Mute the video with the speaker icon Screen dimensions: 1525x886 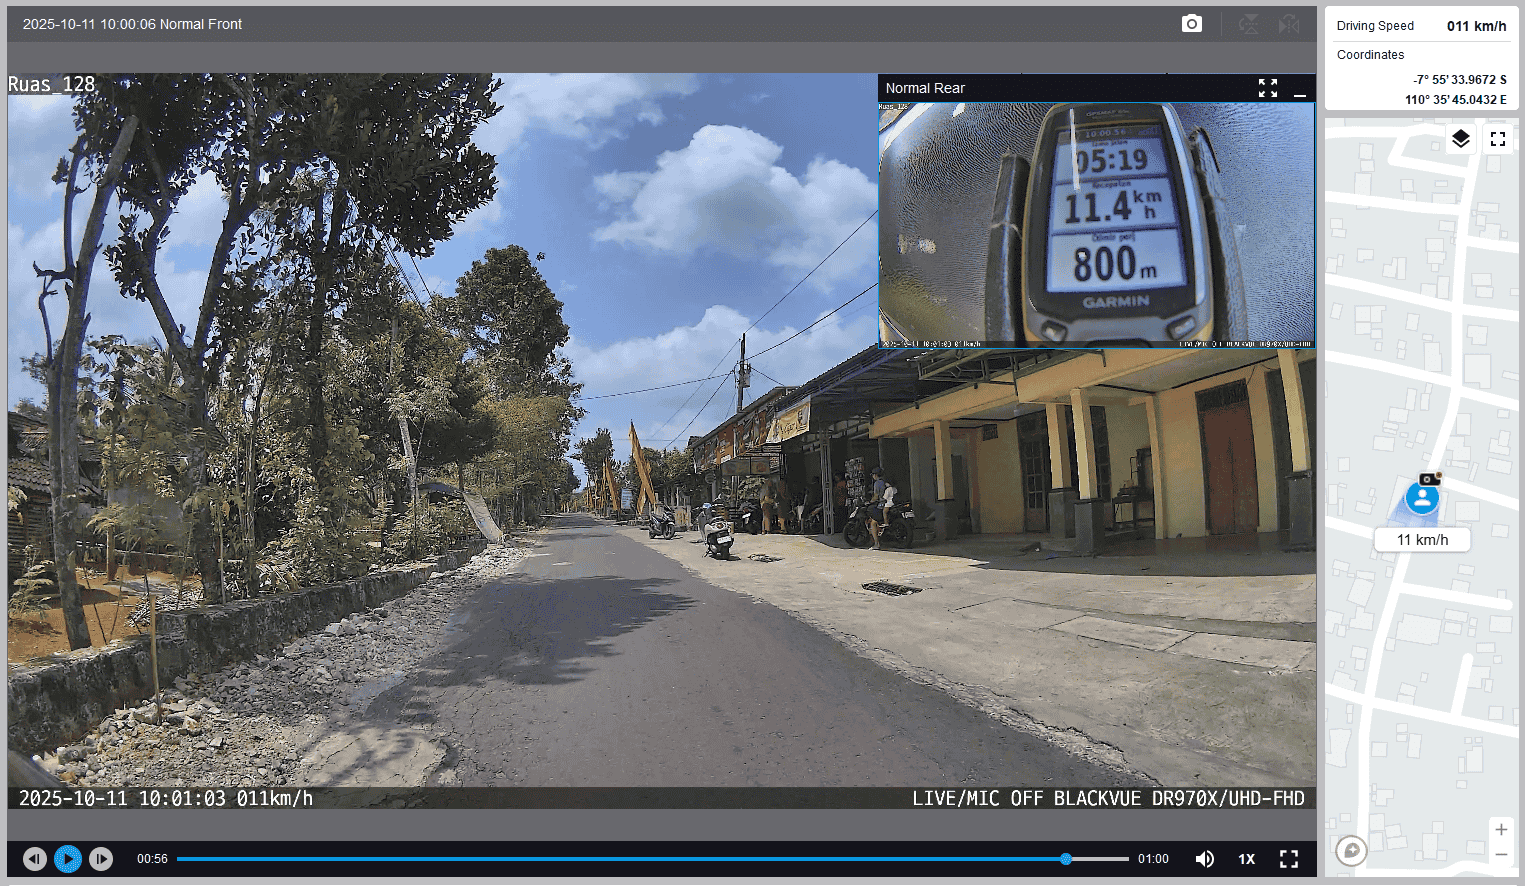pos(1205,859)
